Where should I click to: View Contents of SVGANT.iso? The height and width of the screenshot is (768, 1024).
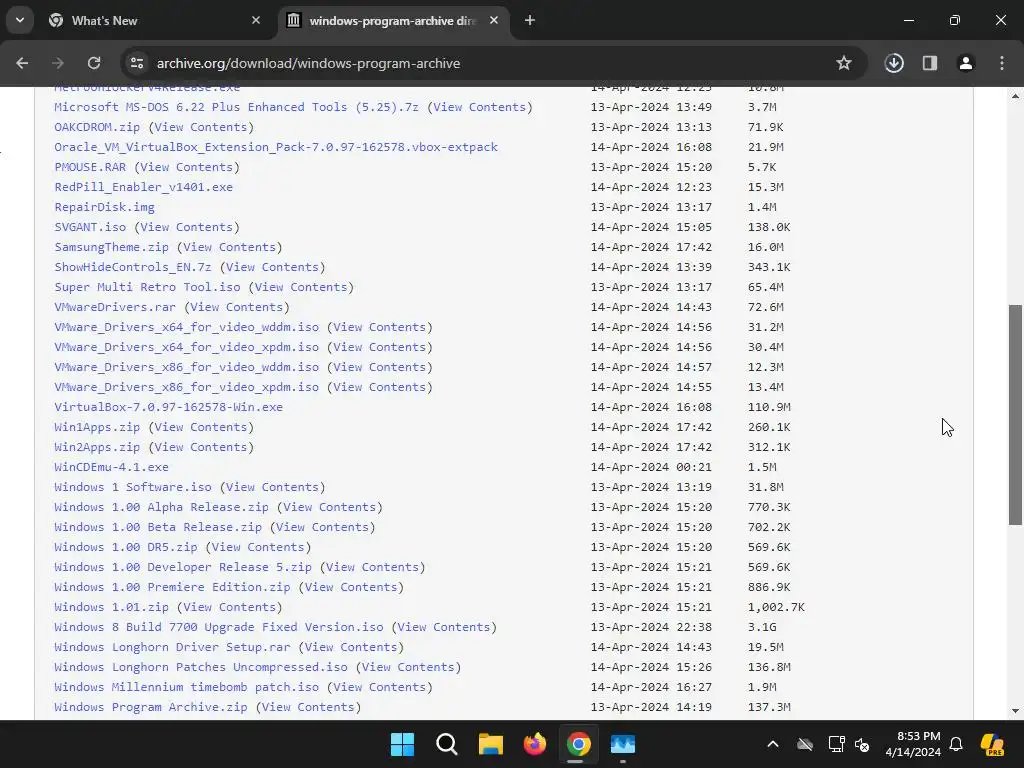[187, 227]
